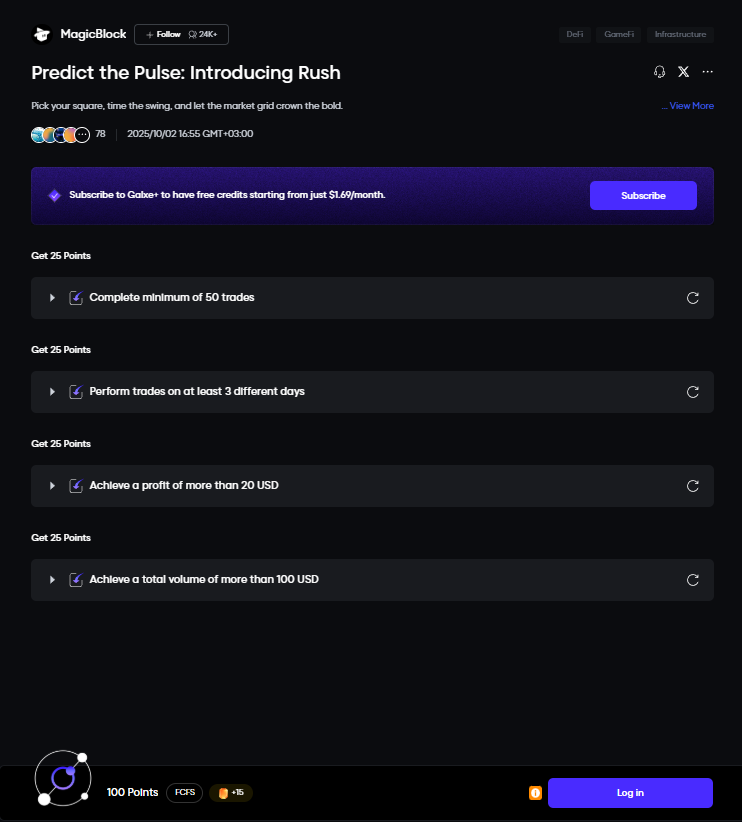This screenshot has height=822, width=742.
Task: Open the three-dot more options menu
Action: pyautogui.click(x=708, y=72)
